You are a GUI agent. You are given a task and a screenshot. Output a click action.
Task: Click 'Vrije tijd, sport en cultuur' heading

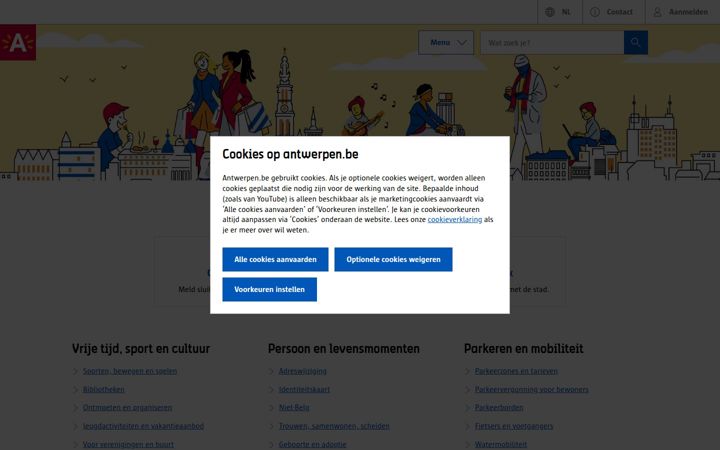point(141,349)
